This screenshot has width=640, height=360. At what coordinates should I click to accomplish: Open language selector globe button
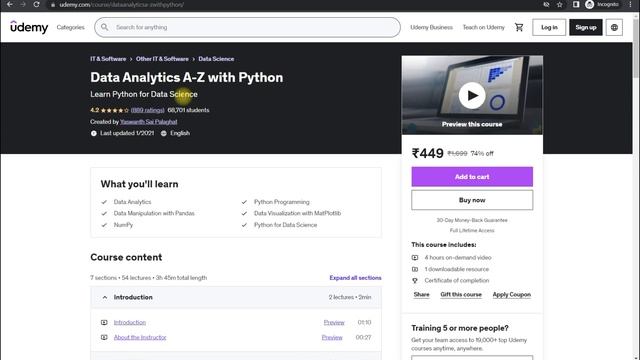614,27
